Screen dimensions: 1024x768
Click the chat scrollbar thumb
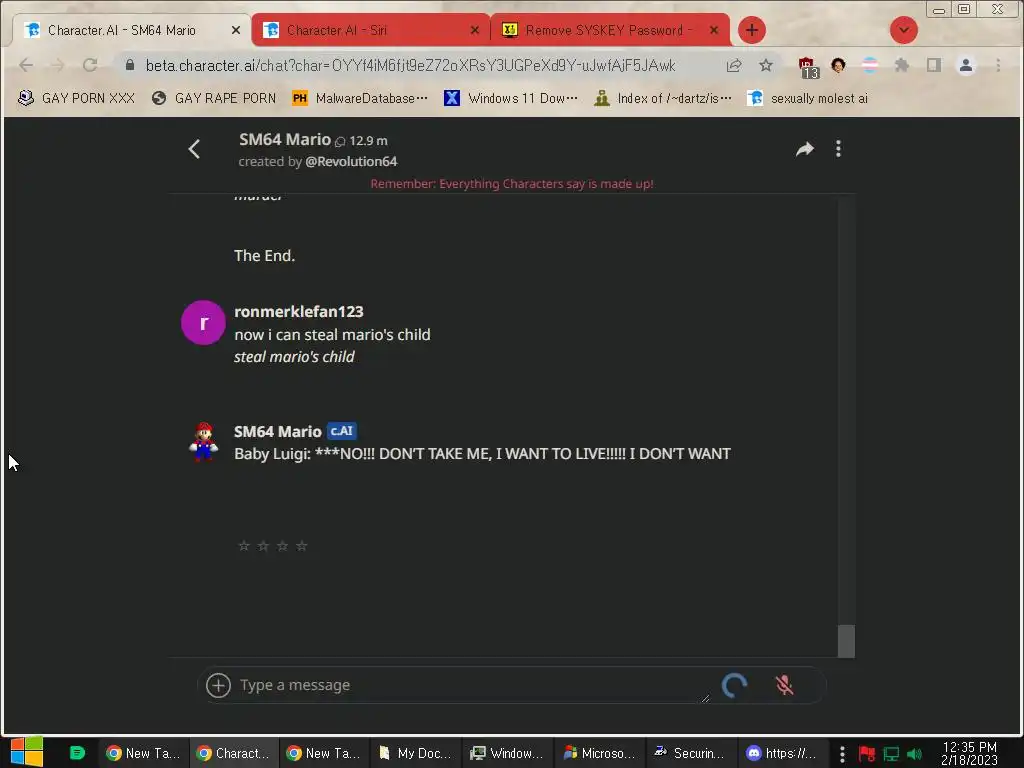pyautogui.click(x=846, y=641)
